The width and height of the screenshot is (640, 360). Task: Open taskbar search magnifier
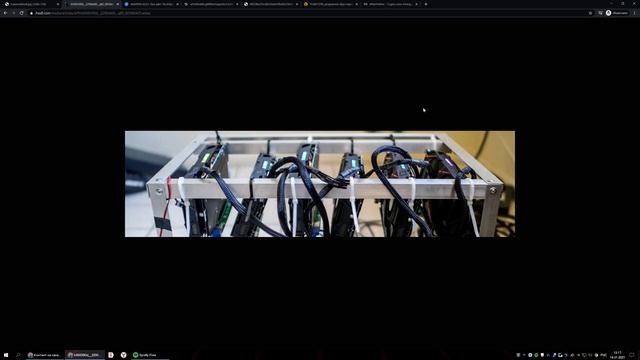[18, 355]
